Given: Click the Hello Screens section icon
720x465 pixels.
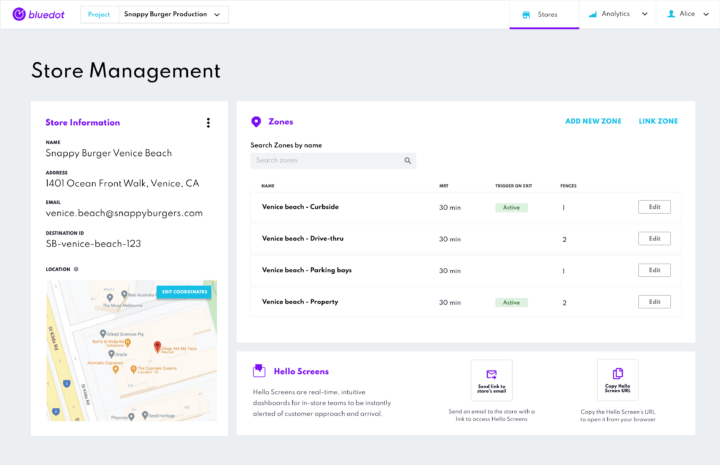Looking at the screenshot, I should pos(259,370).
